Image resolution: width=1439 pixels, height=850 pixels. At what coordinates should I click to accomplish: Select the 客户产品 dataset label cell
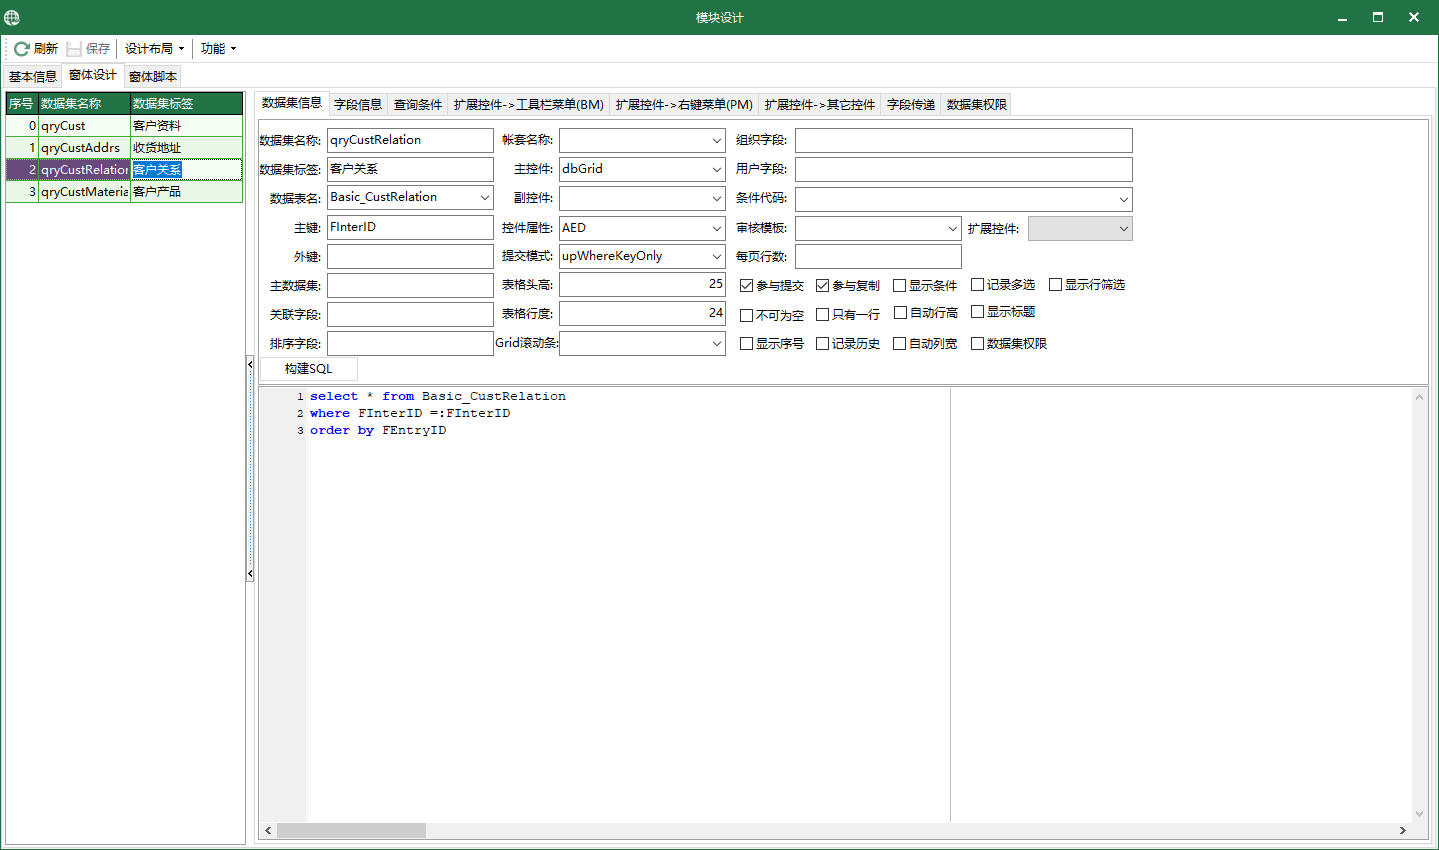(x=186, y=192)
